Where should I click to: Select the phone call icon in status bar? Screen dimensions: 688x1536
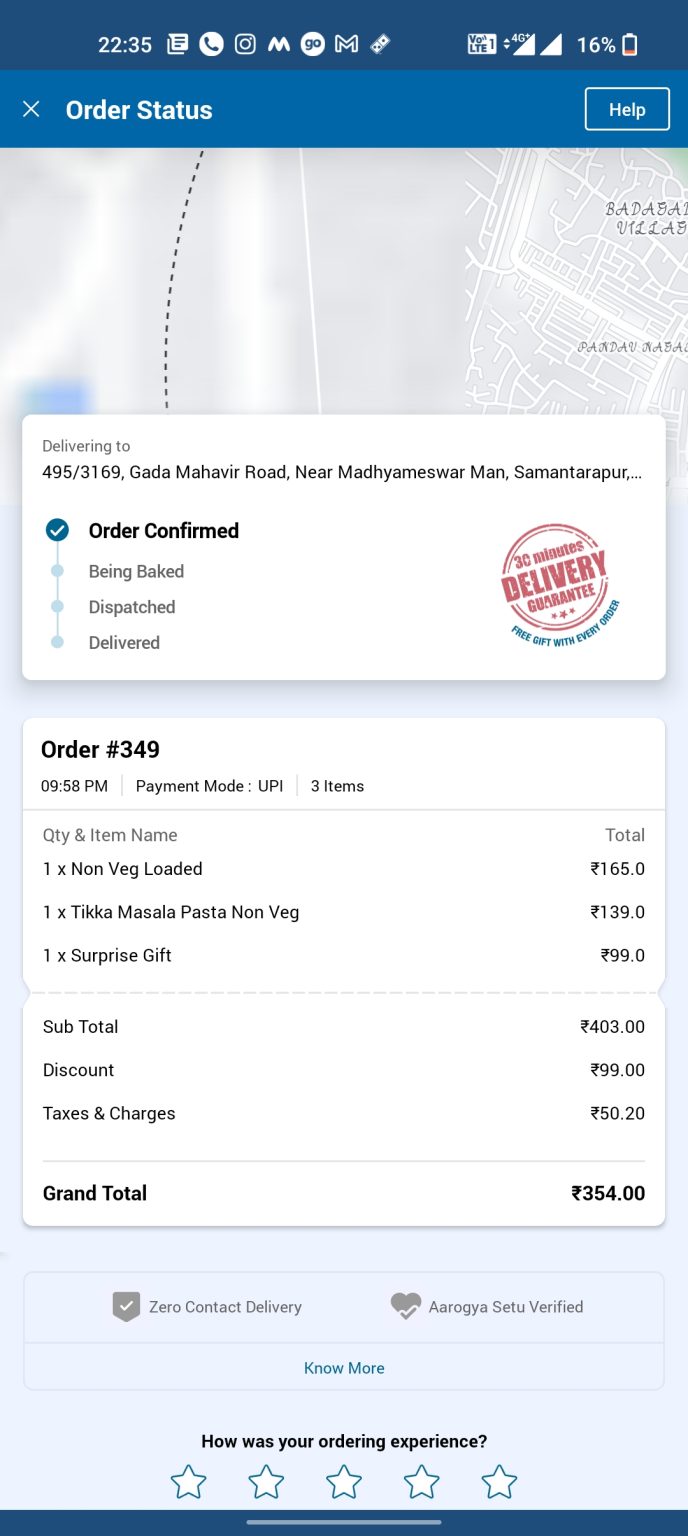click(210, 43)
